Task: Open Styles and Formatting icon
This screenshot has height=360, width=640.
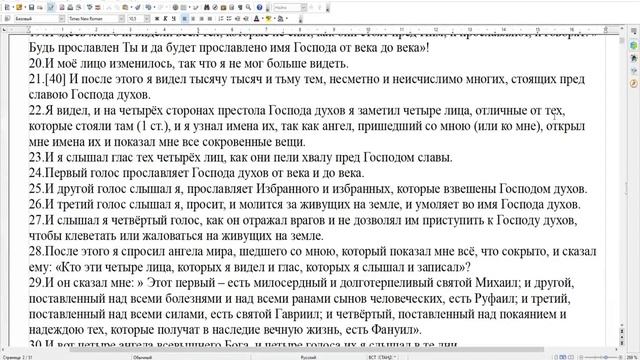Action: pyautogui.click(x=7, y=18)
